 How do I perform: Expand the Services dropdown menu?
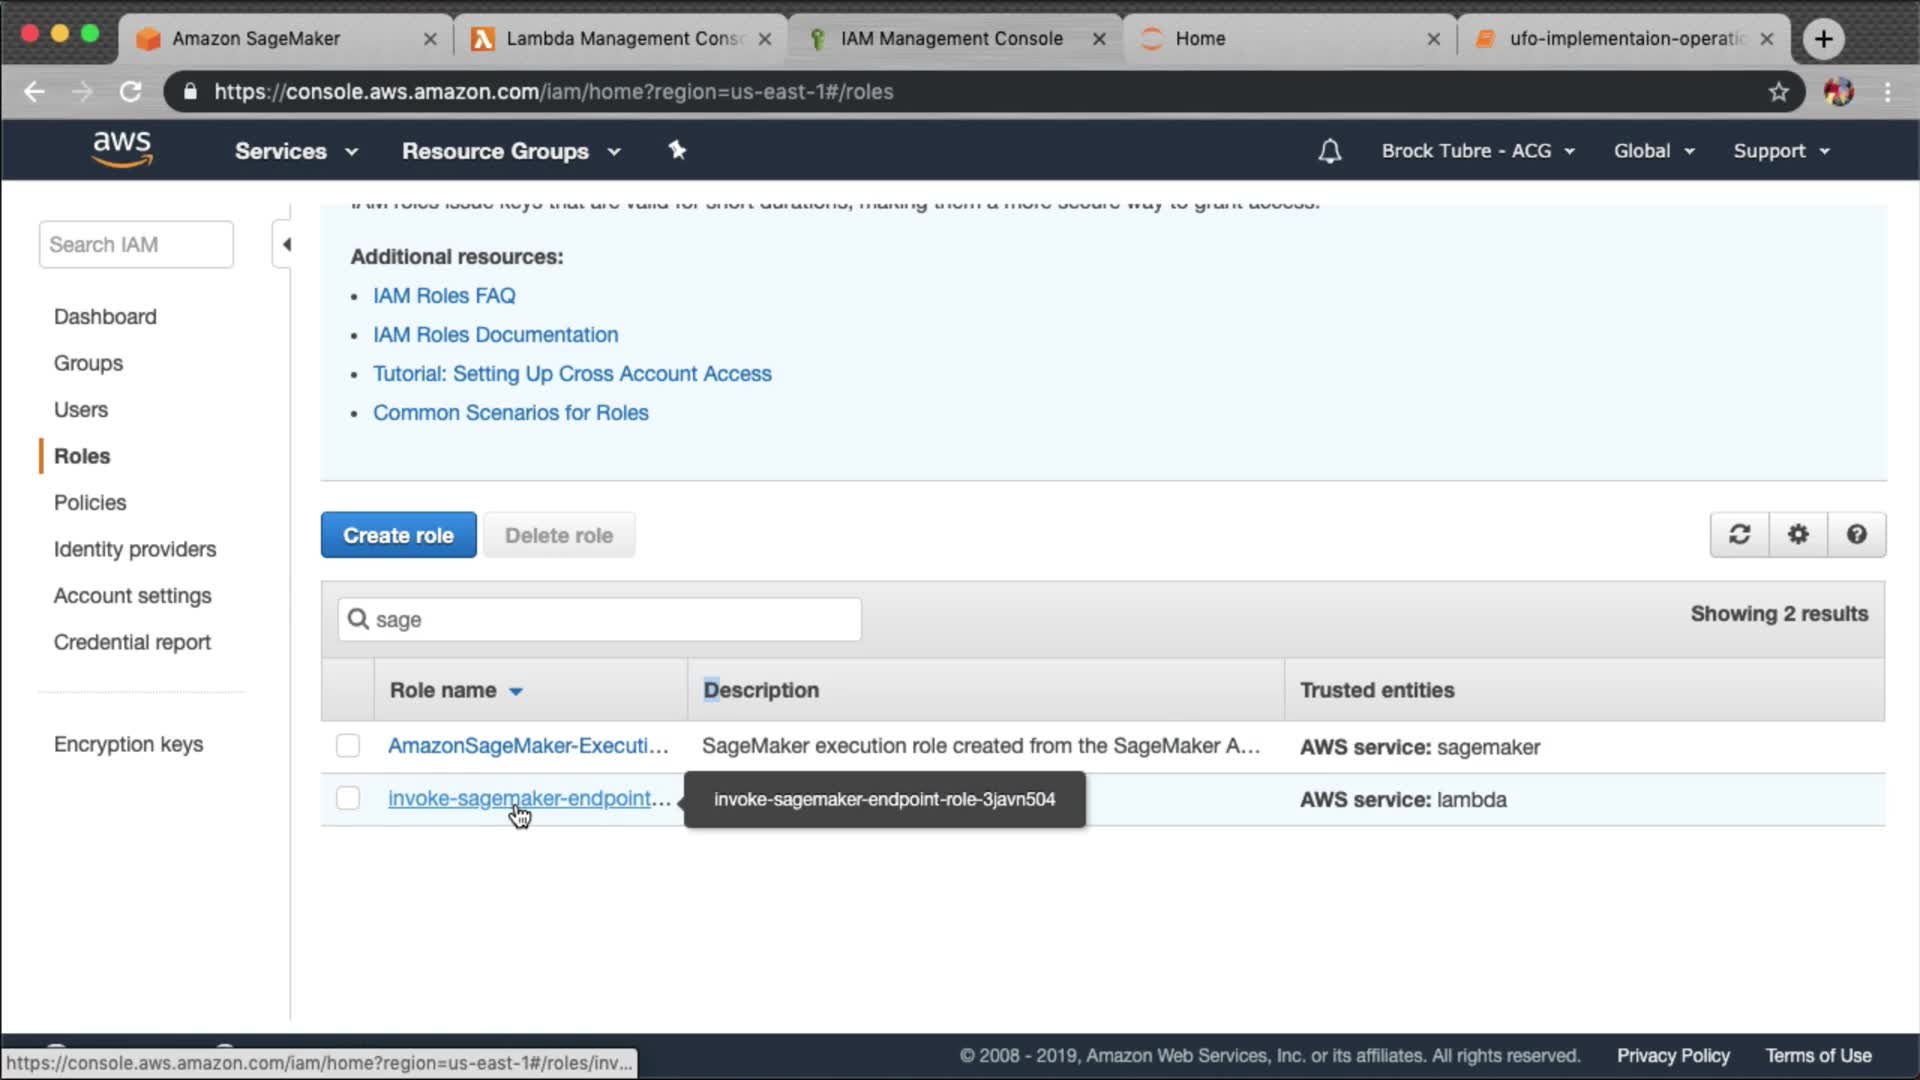pyautogui.click(x=296, y=151)
